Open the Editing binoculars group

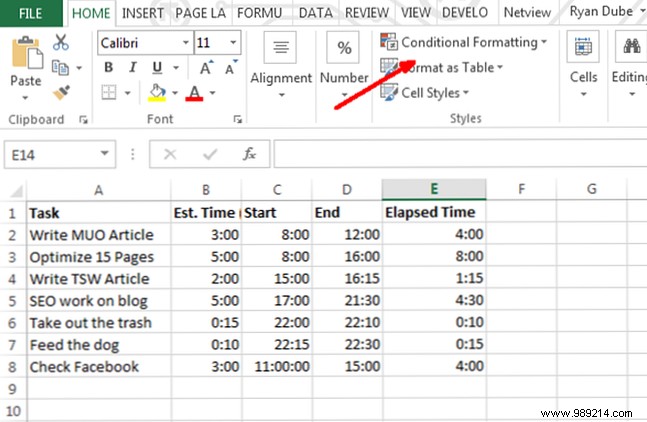[631, 47]
